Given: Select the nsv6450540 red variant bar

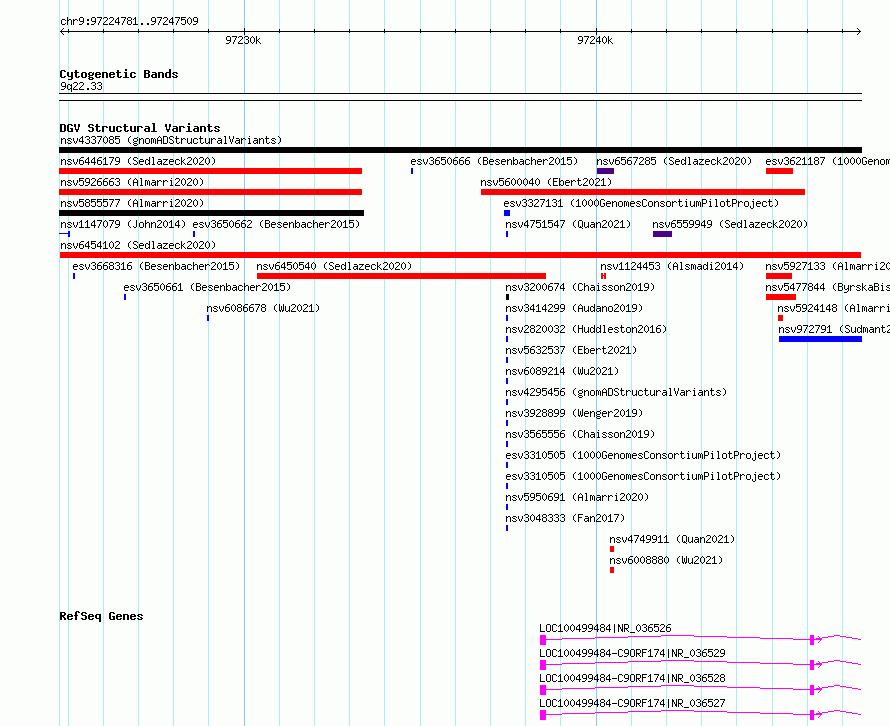Looking at the screenshot, I should 401,276.
